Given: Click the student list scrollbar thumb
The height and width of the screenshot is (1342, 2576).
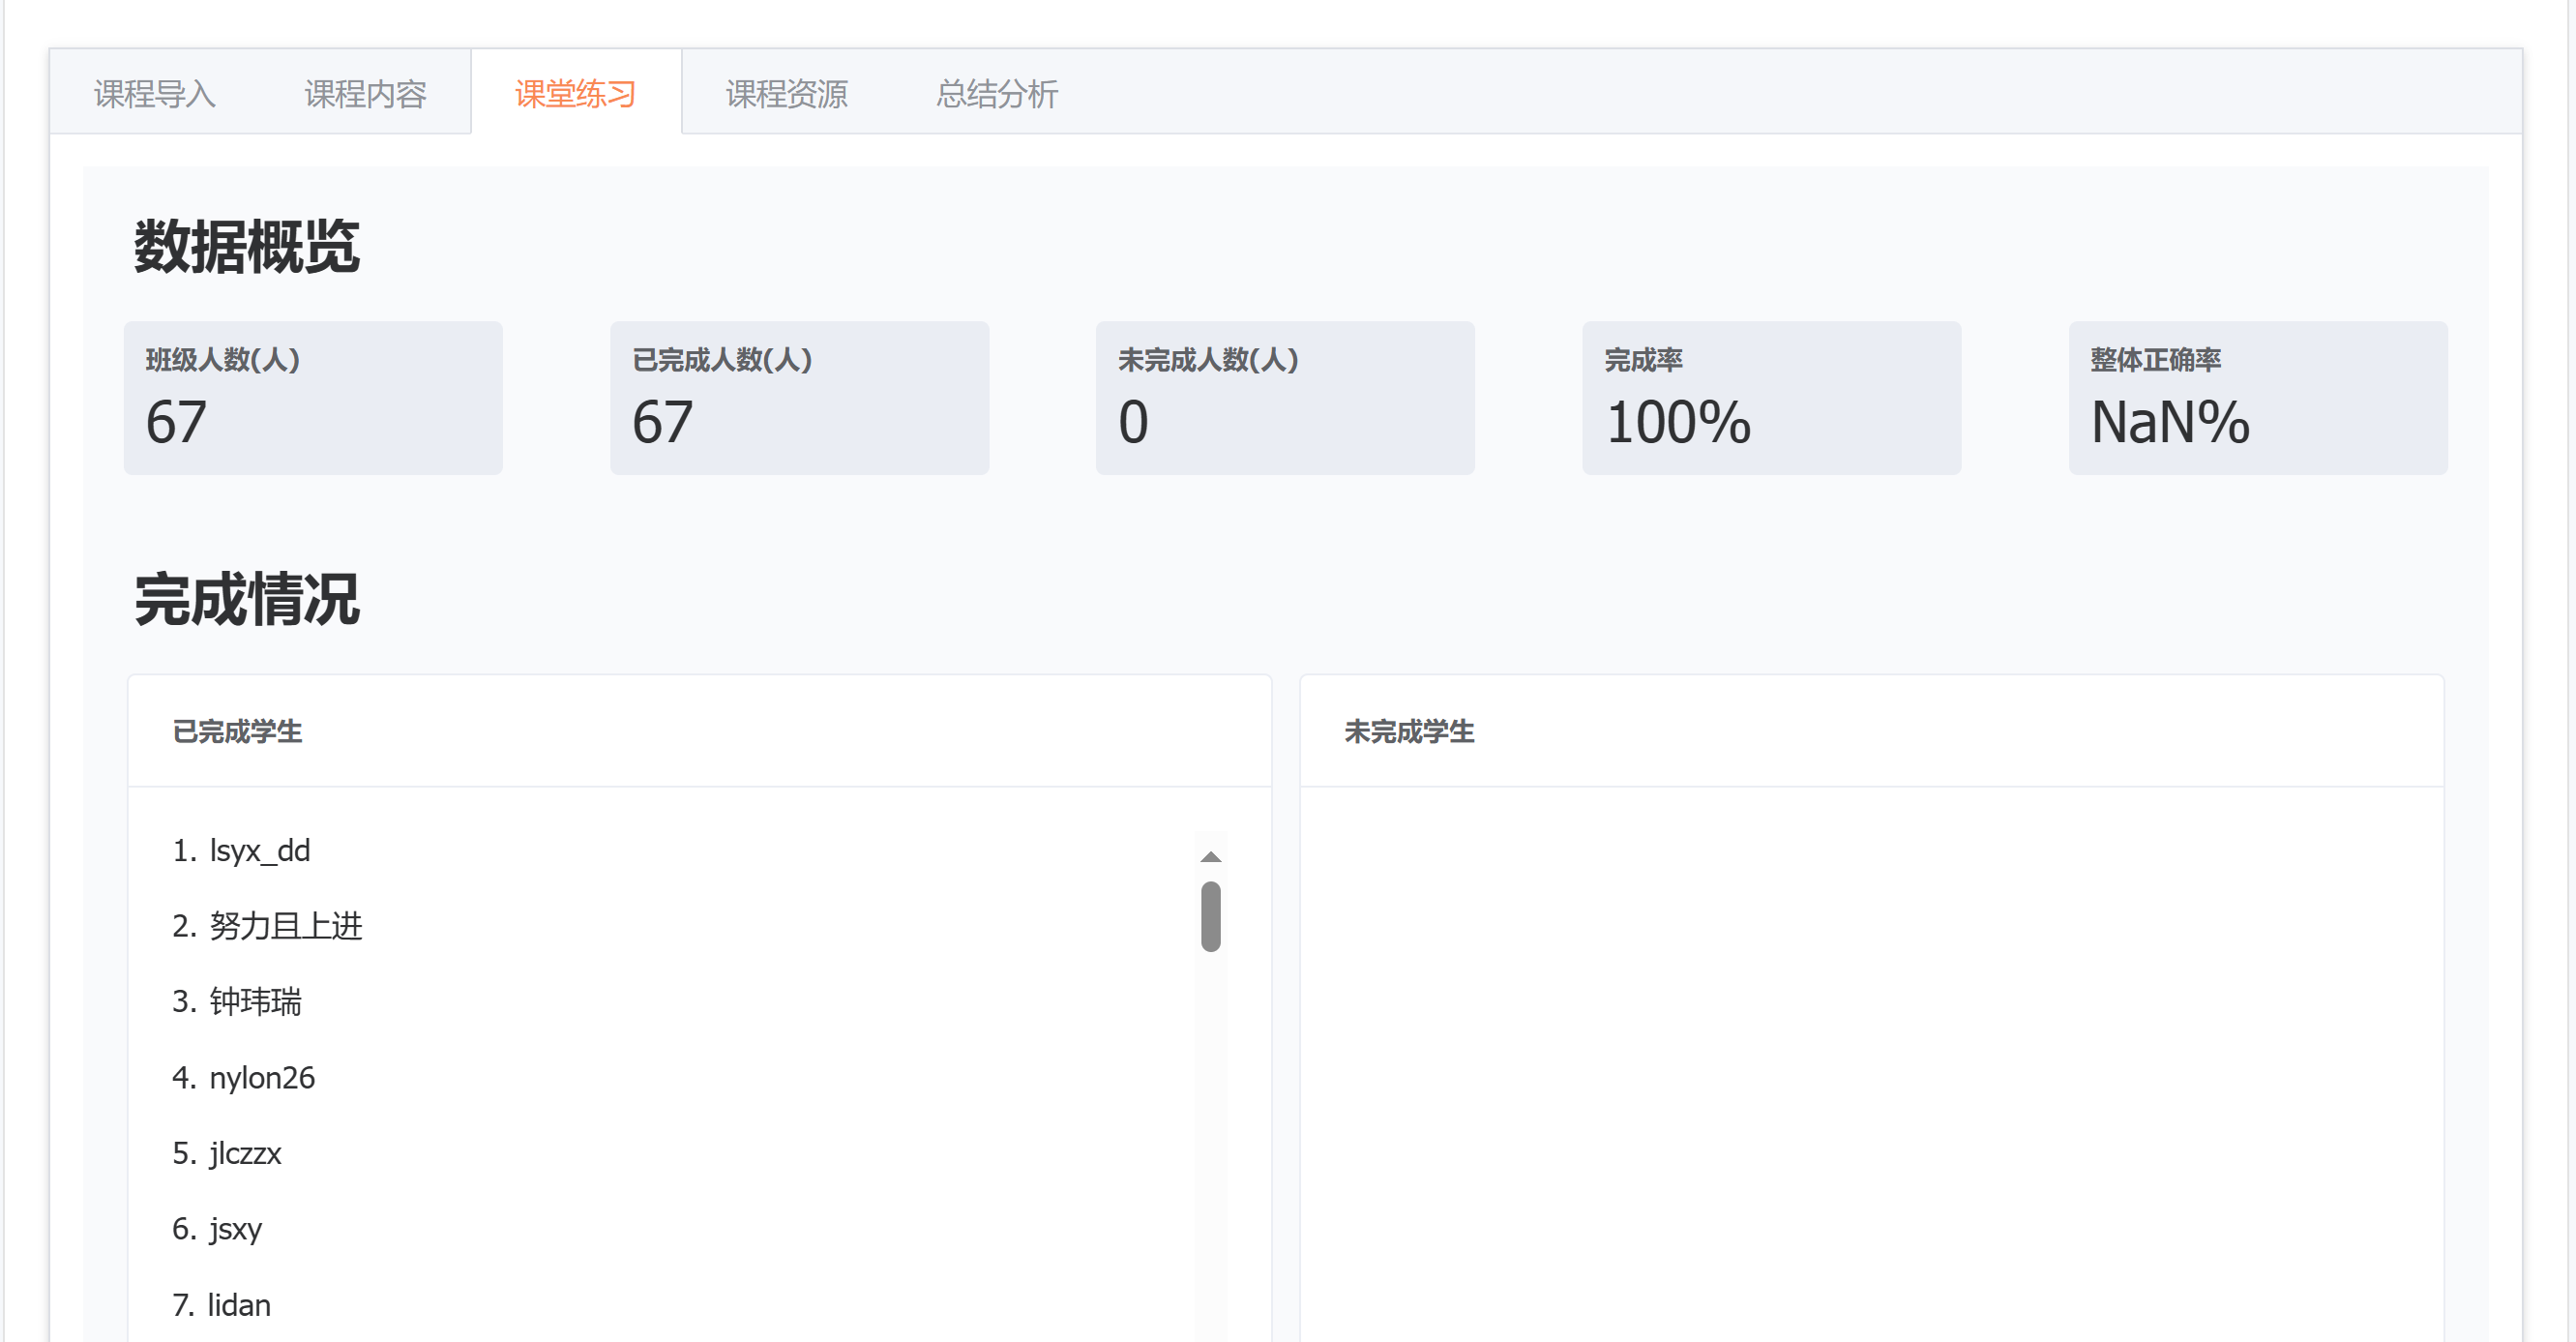Looking at the screenshot, I should pos(1210,916).
